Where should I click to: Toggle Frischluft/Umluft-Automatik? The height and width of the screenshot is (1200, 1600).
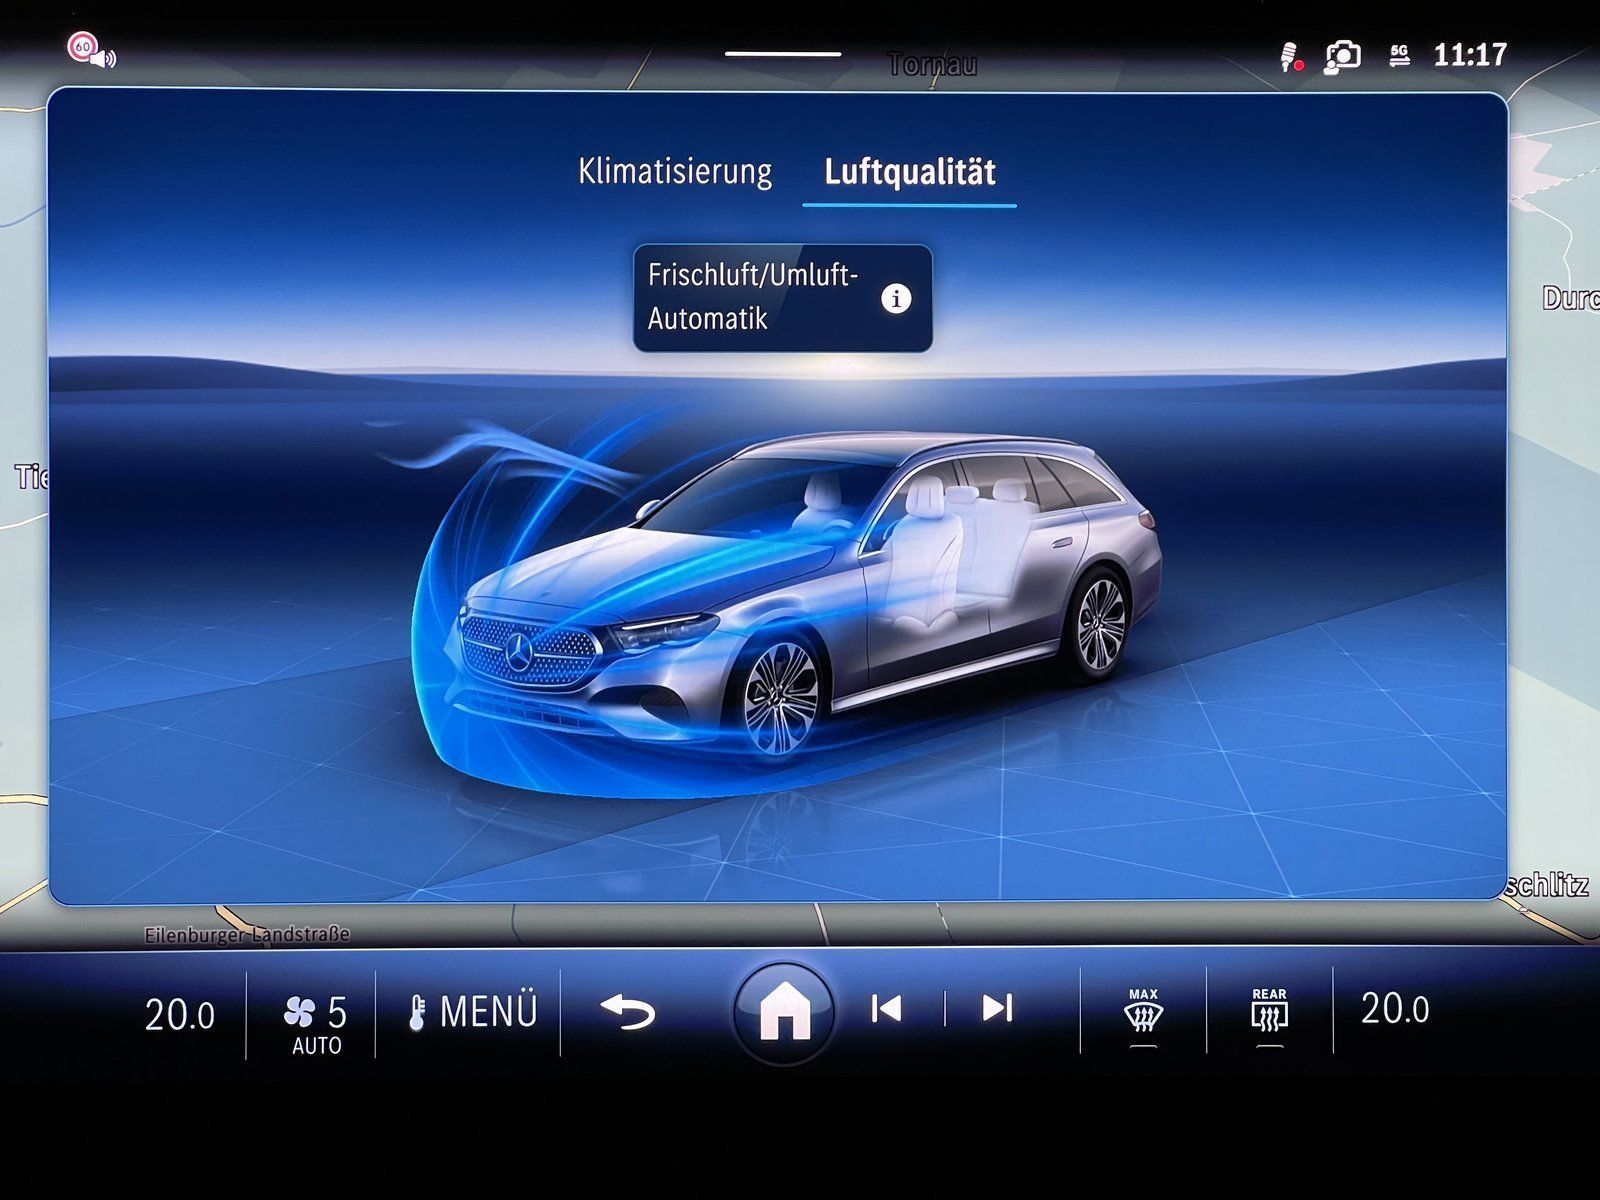[x=783, y=298]
